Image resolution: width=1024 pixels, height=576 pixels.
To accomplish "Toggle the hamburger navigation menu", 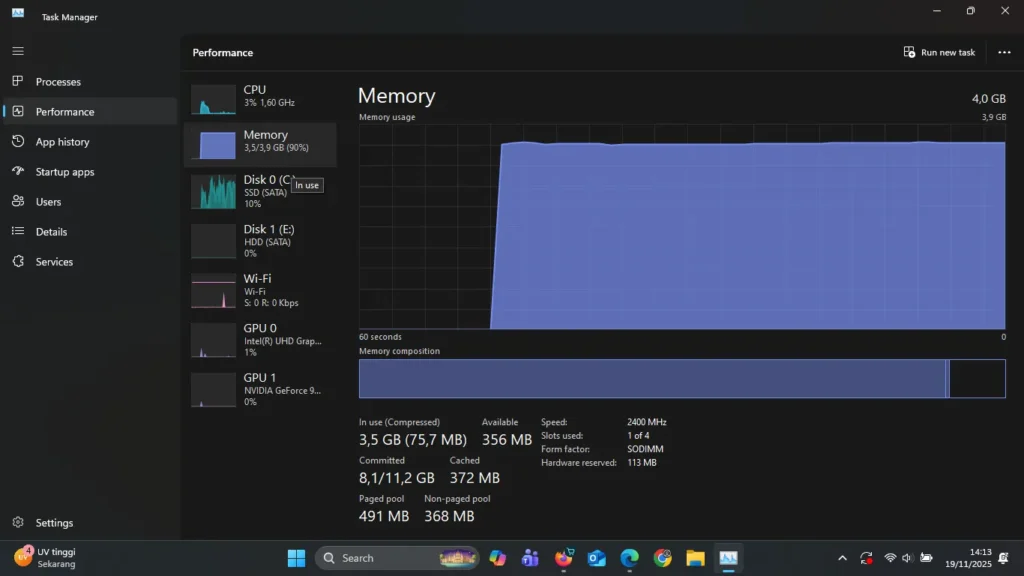I will point(17,50).
